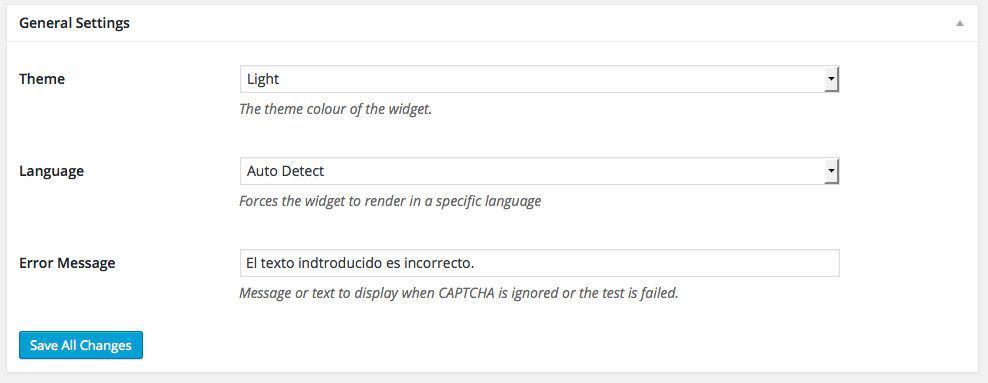Place cursor after 'incorrecto.' in error field
The width and height of the screenshot is (988, 383).
(475, 263)
